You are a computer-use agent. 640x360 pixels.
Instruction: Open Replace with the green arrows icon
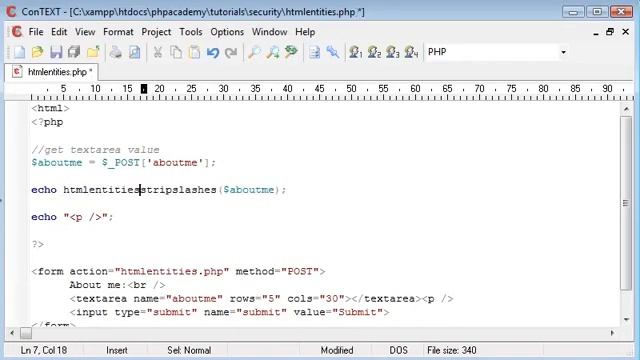coord(291,52)
